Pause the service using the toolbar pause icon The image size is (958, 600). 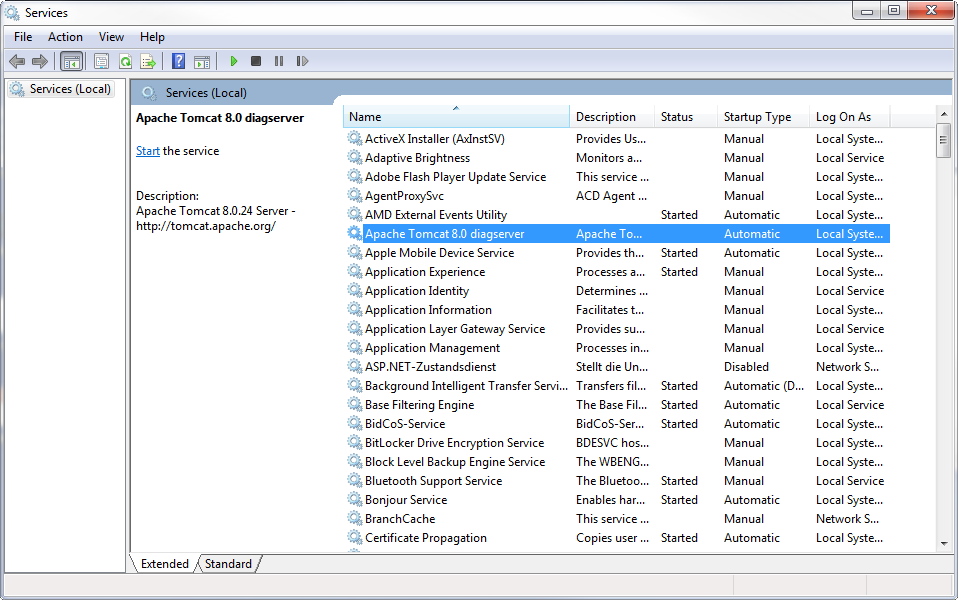(x=279, y=61)
